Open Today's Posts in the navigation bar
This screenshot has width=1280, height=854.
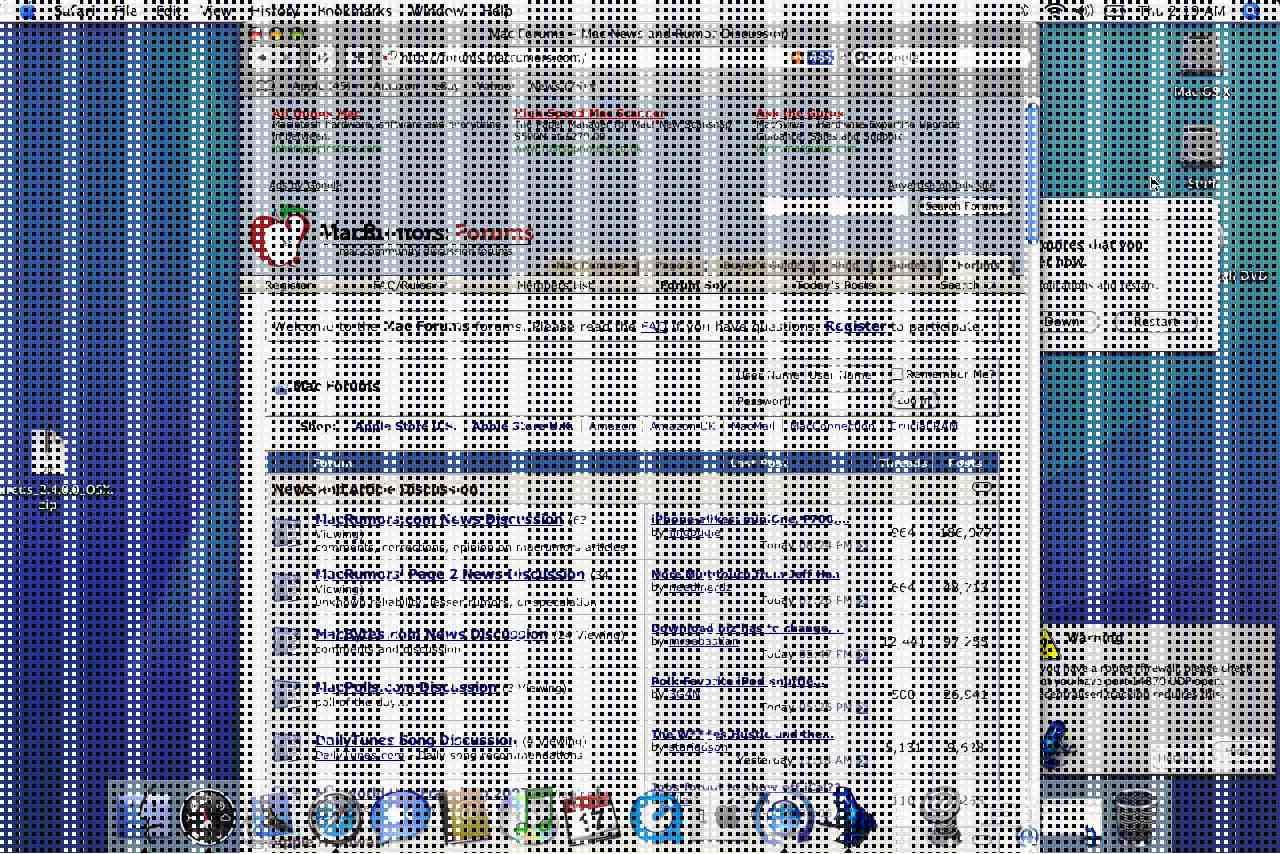[x=836, y=286]
